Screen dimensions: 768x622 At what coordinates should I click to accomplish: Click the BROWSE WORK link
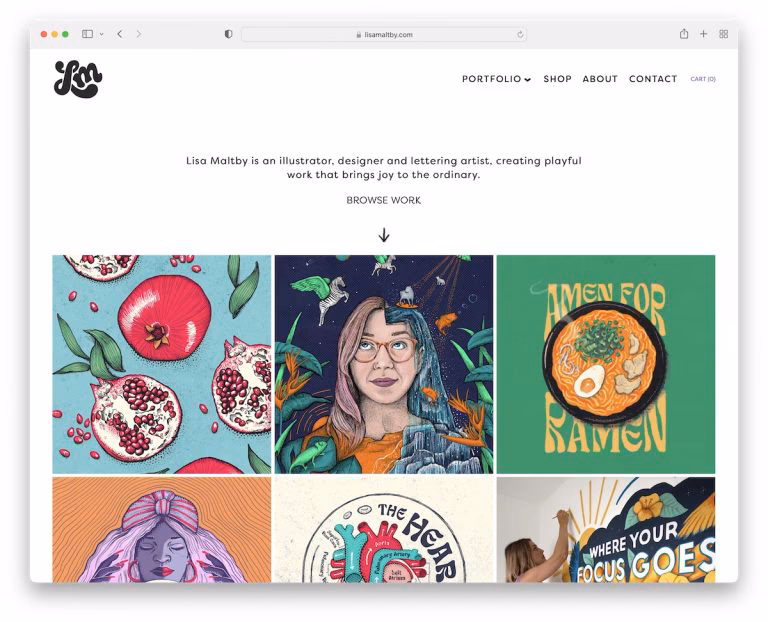pos(384,200)
